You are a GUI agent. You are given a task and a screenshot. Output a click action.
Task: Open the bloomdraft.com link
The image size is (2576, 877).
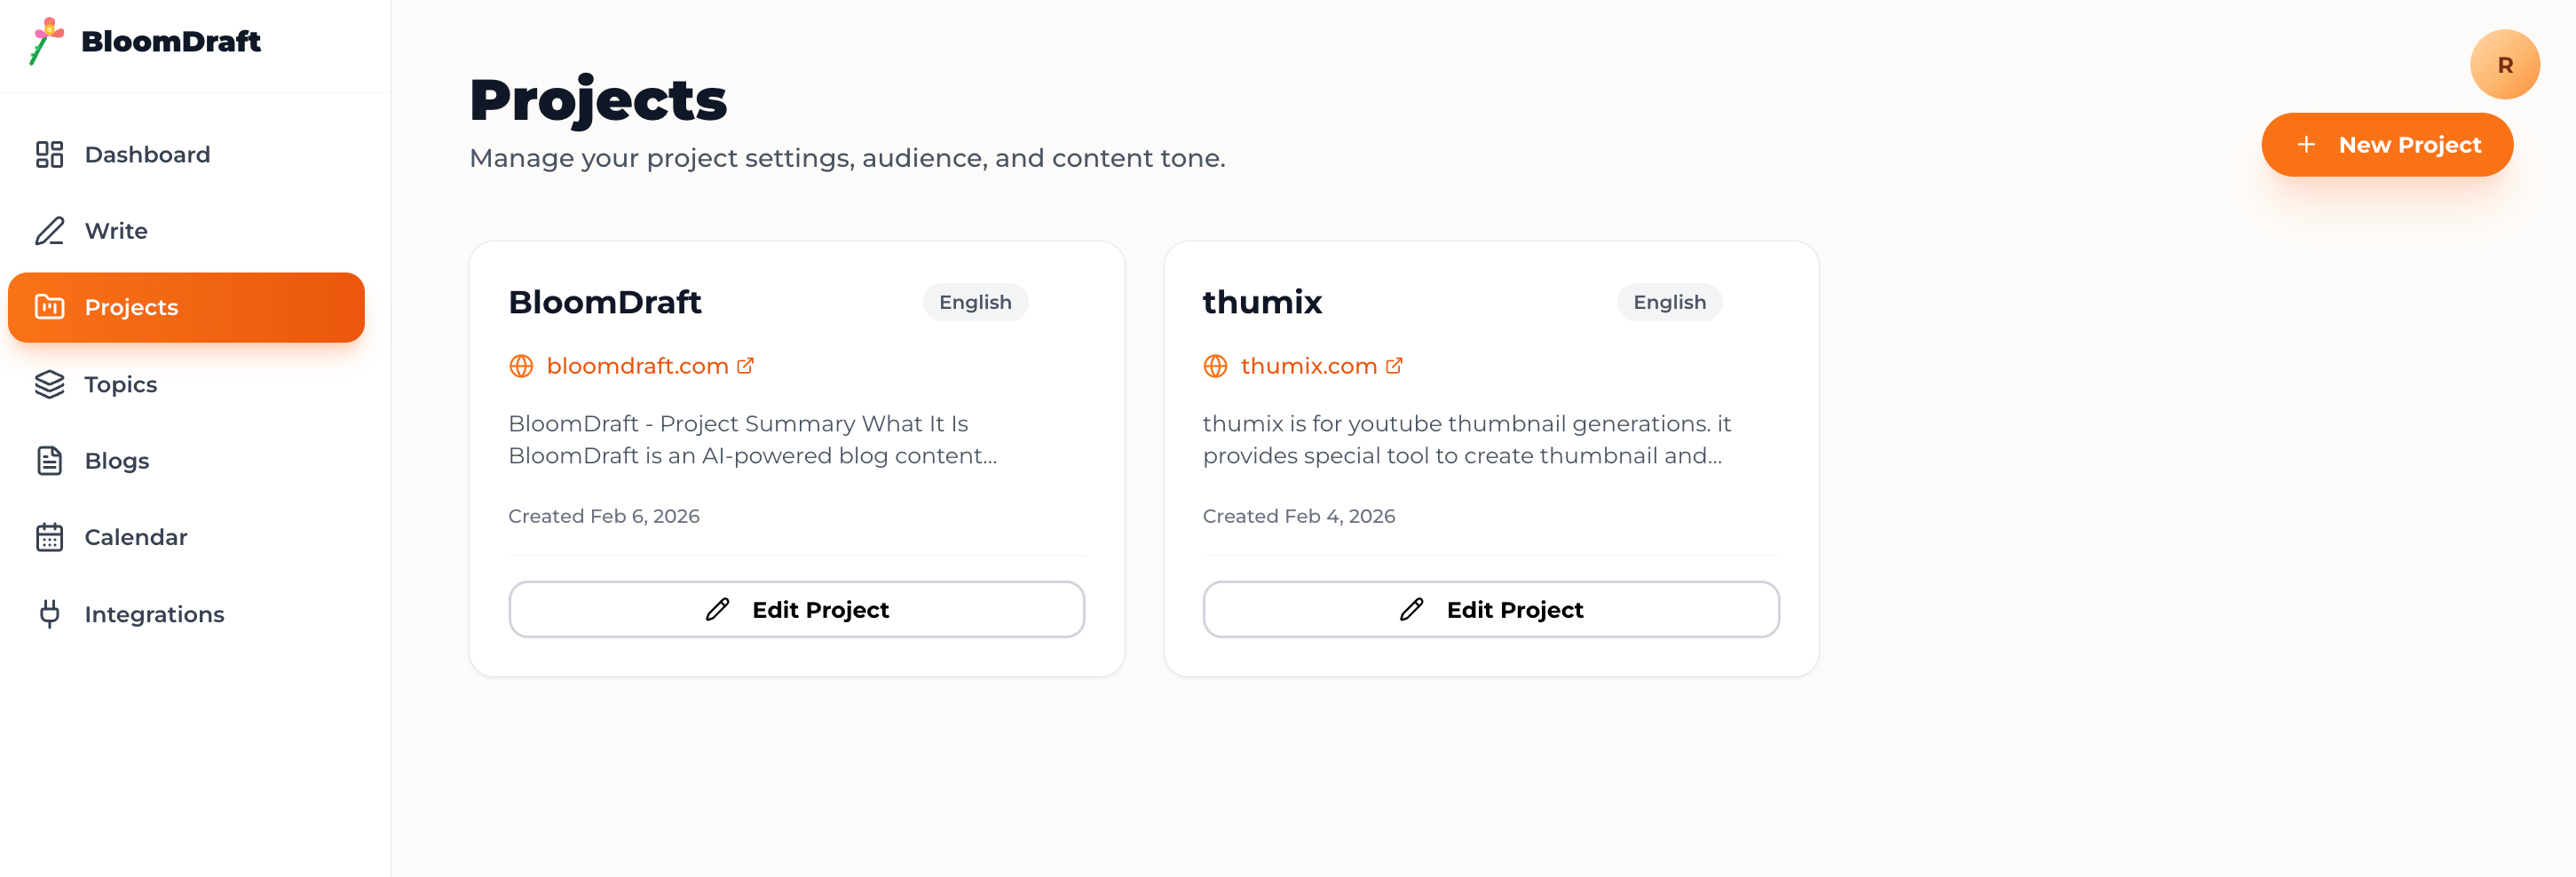[x=637, y=366]
